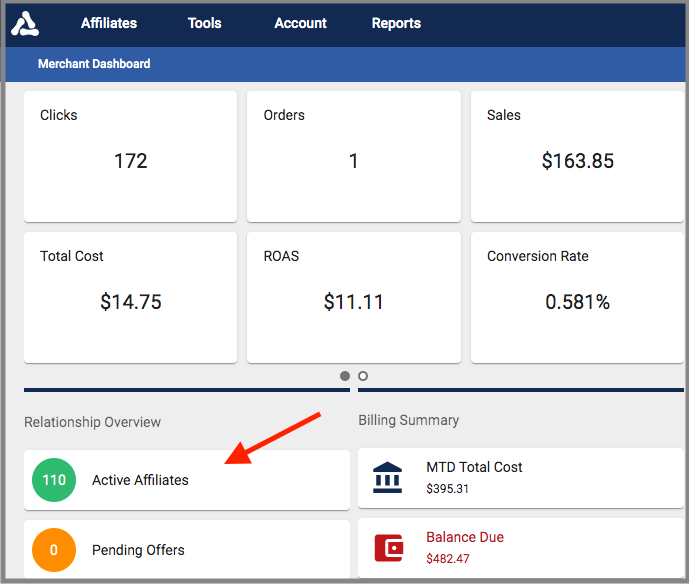Open the Active Affiliates link

pos(140,480)
